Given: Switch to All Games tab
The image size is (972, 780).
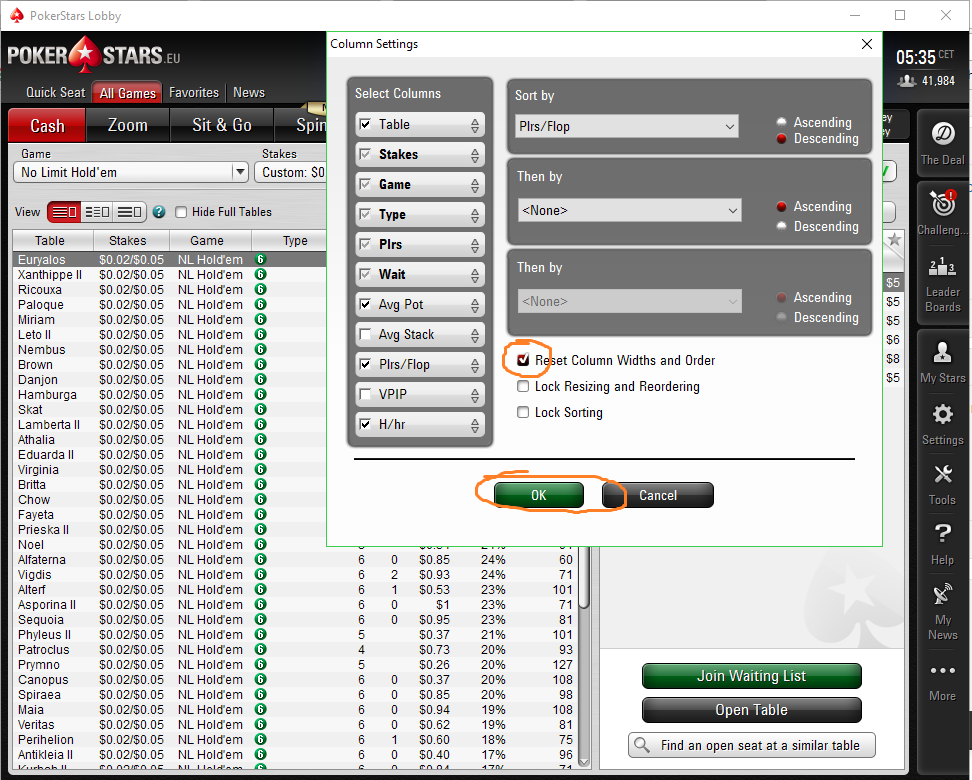Looking at the screenshot, I should 127,93.
